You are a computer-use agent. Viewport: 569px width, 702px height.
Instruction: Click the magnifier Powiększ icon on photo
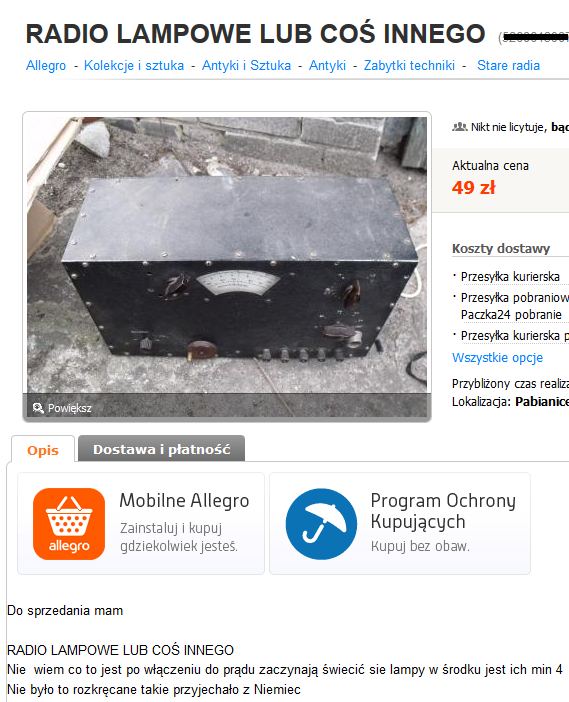click(x=38, y=408)
